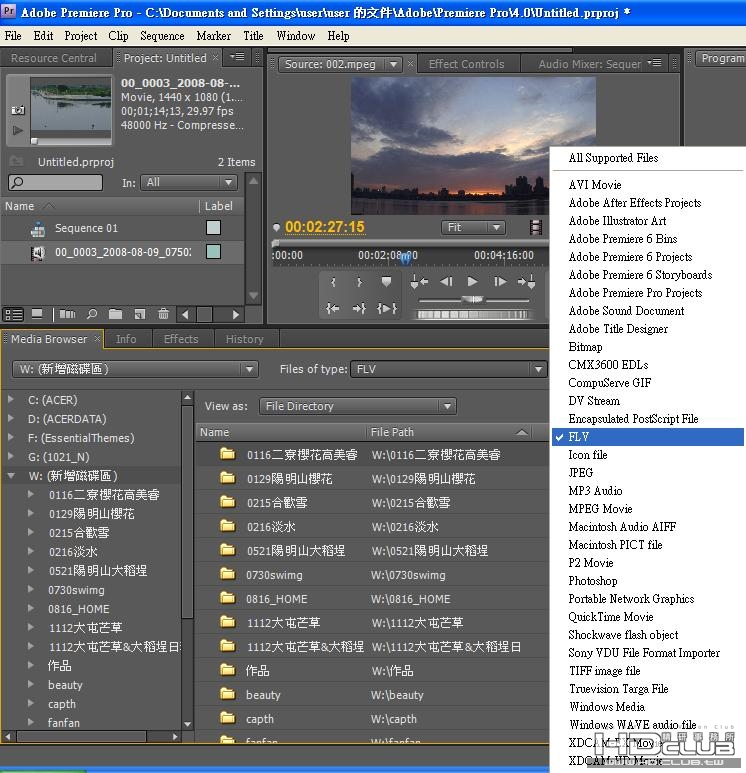
Task: Select All Supported Files option
Action: (x=613, y=158)
